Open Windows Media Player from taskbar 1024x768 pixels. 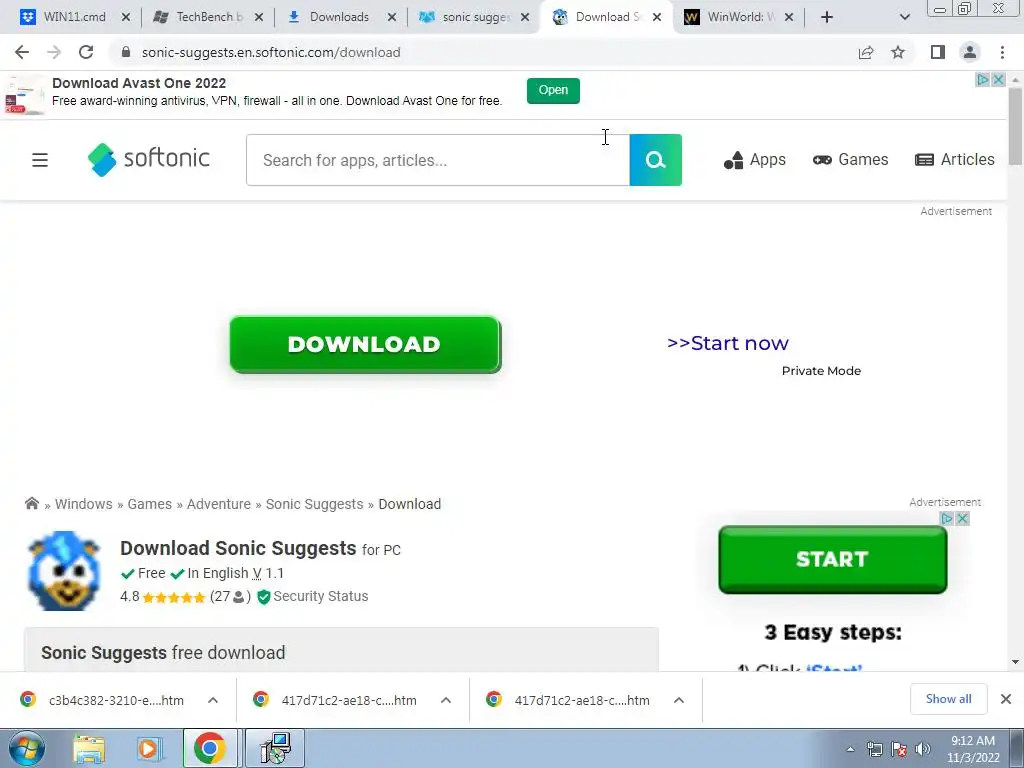150,749
